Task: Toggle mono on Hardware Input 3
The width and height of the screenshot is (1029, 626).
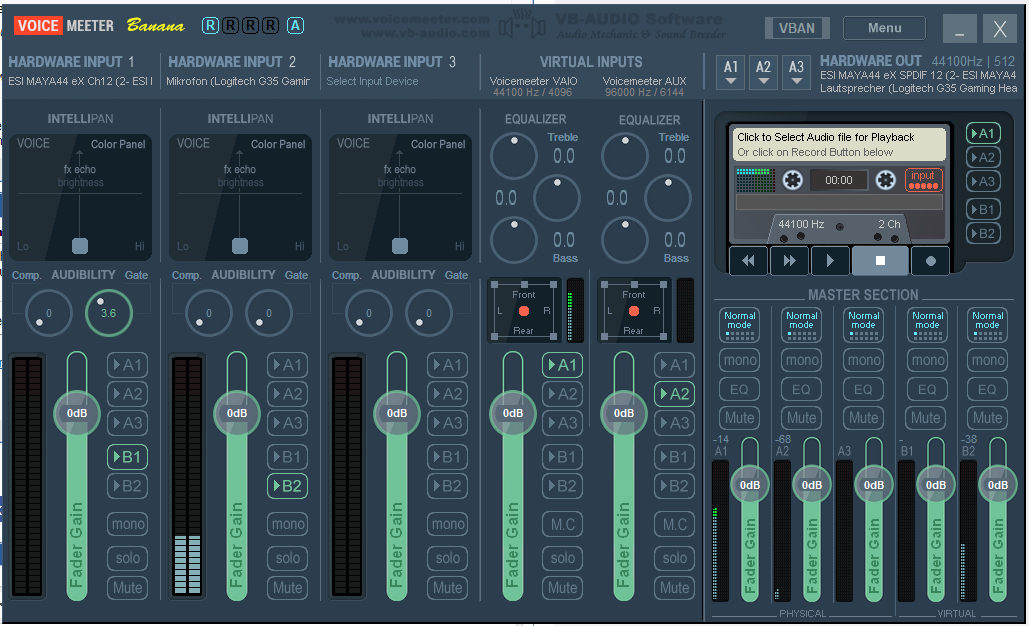Action: 448,524
